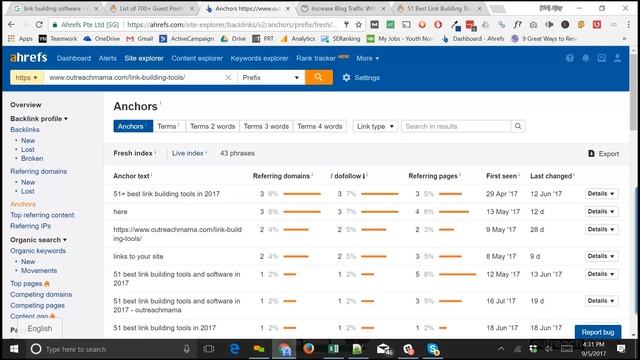Image resolution: width=640 pixels, height=360 pixels.
Task: Open Ahrefs notifications bell icon
Action: coord(586,58)
